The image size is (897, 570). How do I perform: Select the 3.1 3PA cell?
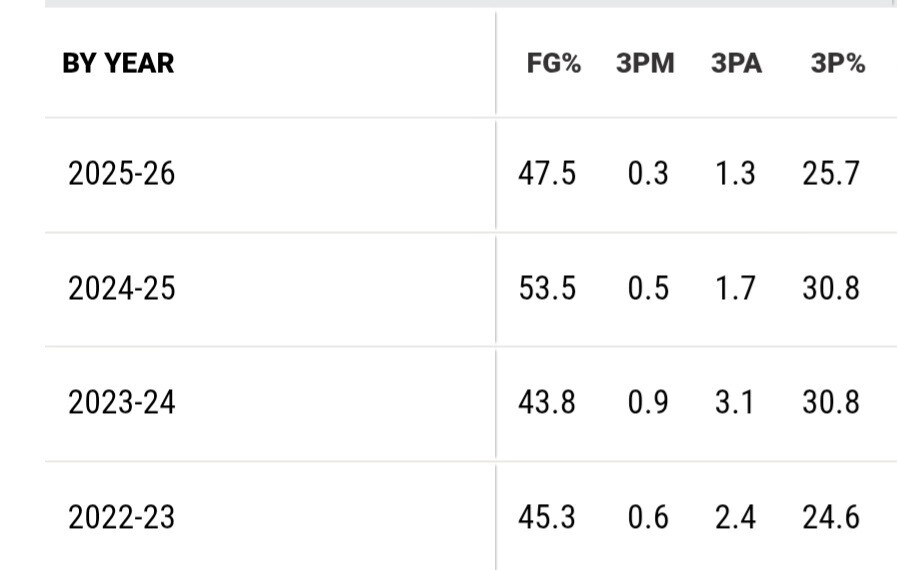tap(736, 403)
